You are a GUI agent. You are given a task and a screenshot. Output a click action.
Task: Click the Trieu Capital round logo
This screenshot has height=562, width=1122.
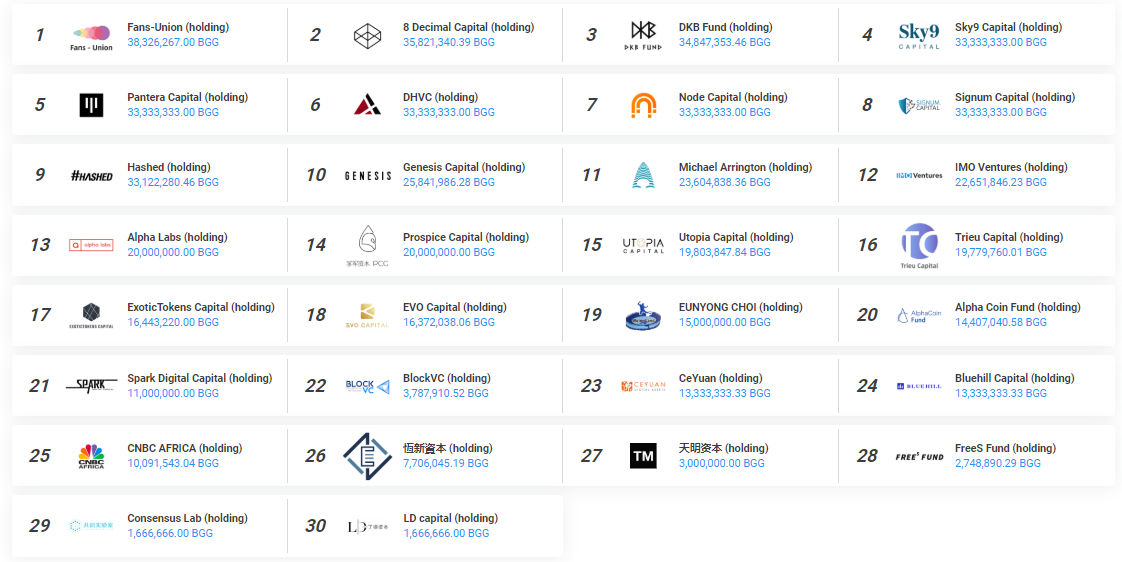click(x=919, y=244)
